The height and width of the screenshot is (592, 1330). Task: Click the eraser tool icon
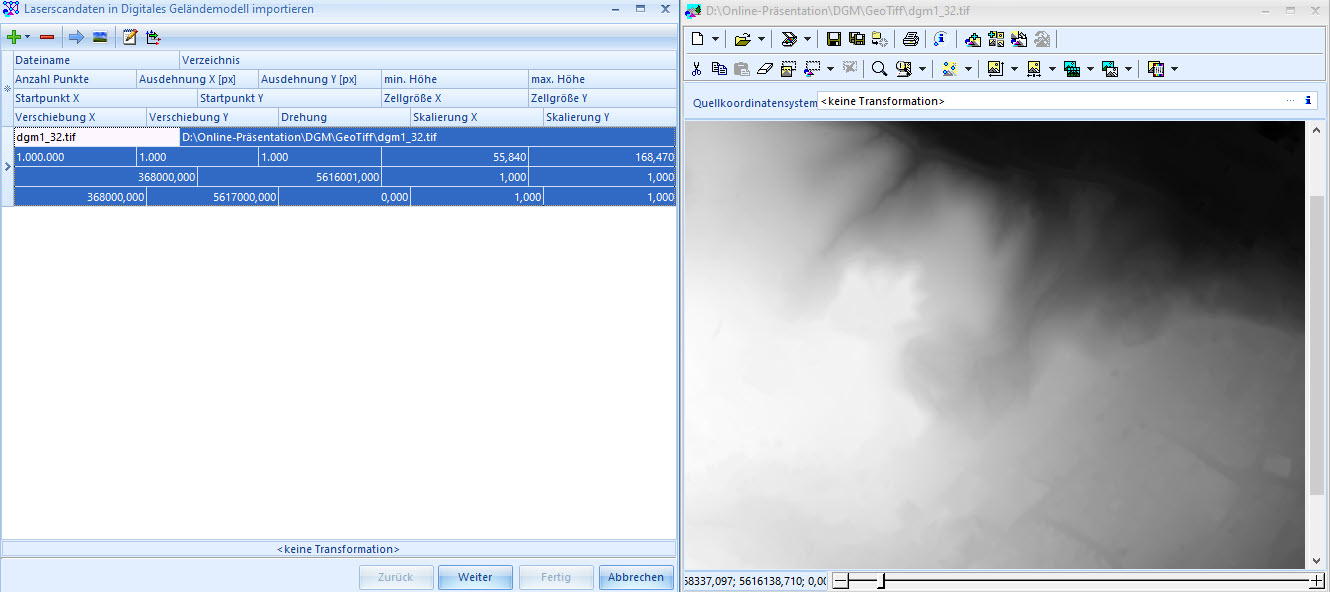[x=765, y=69]
